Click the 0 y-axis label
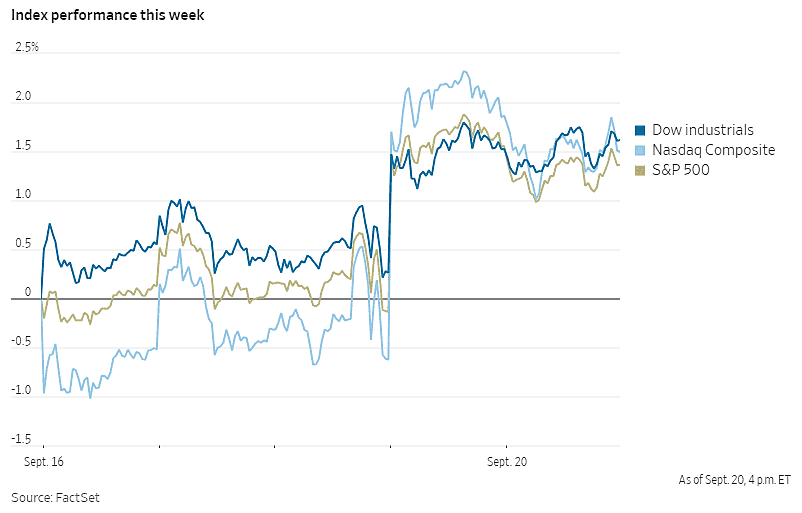 click(27, 293)
